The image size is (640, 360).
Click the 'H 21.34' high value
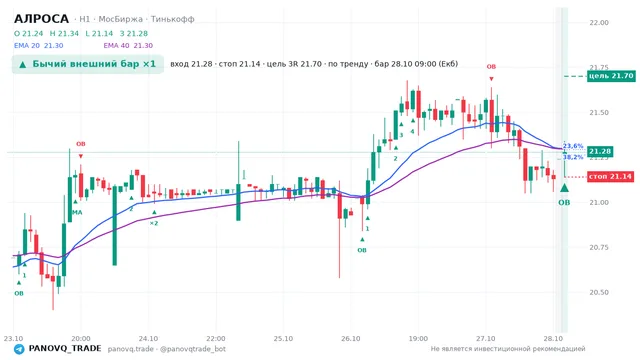coord(64,33)
